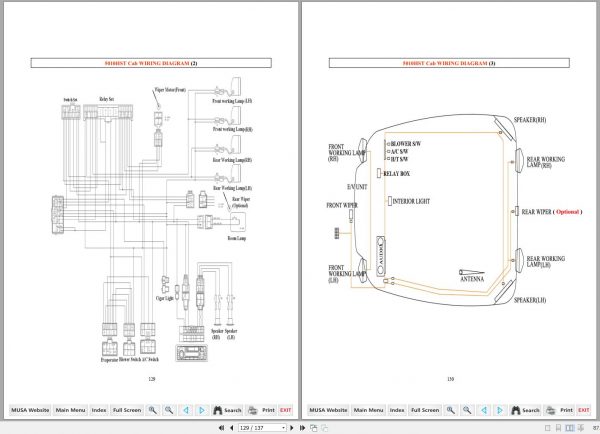Click the Cab Wiring Diagram (2) title

[x=151, y=63]
